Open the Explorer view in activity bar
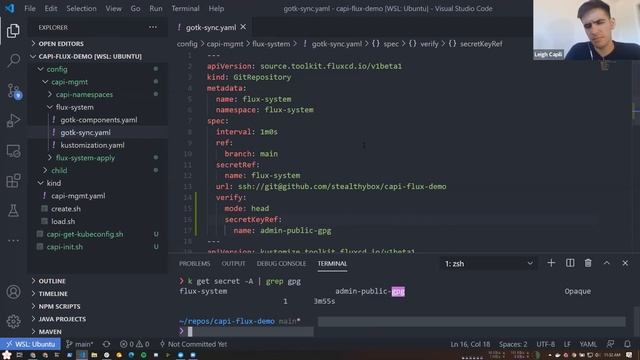The height and width of the screenshot is (360, 640). coord(13,31)
